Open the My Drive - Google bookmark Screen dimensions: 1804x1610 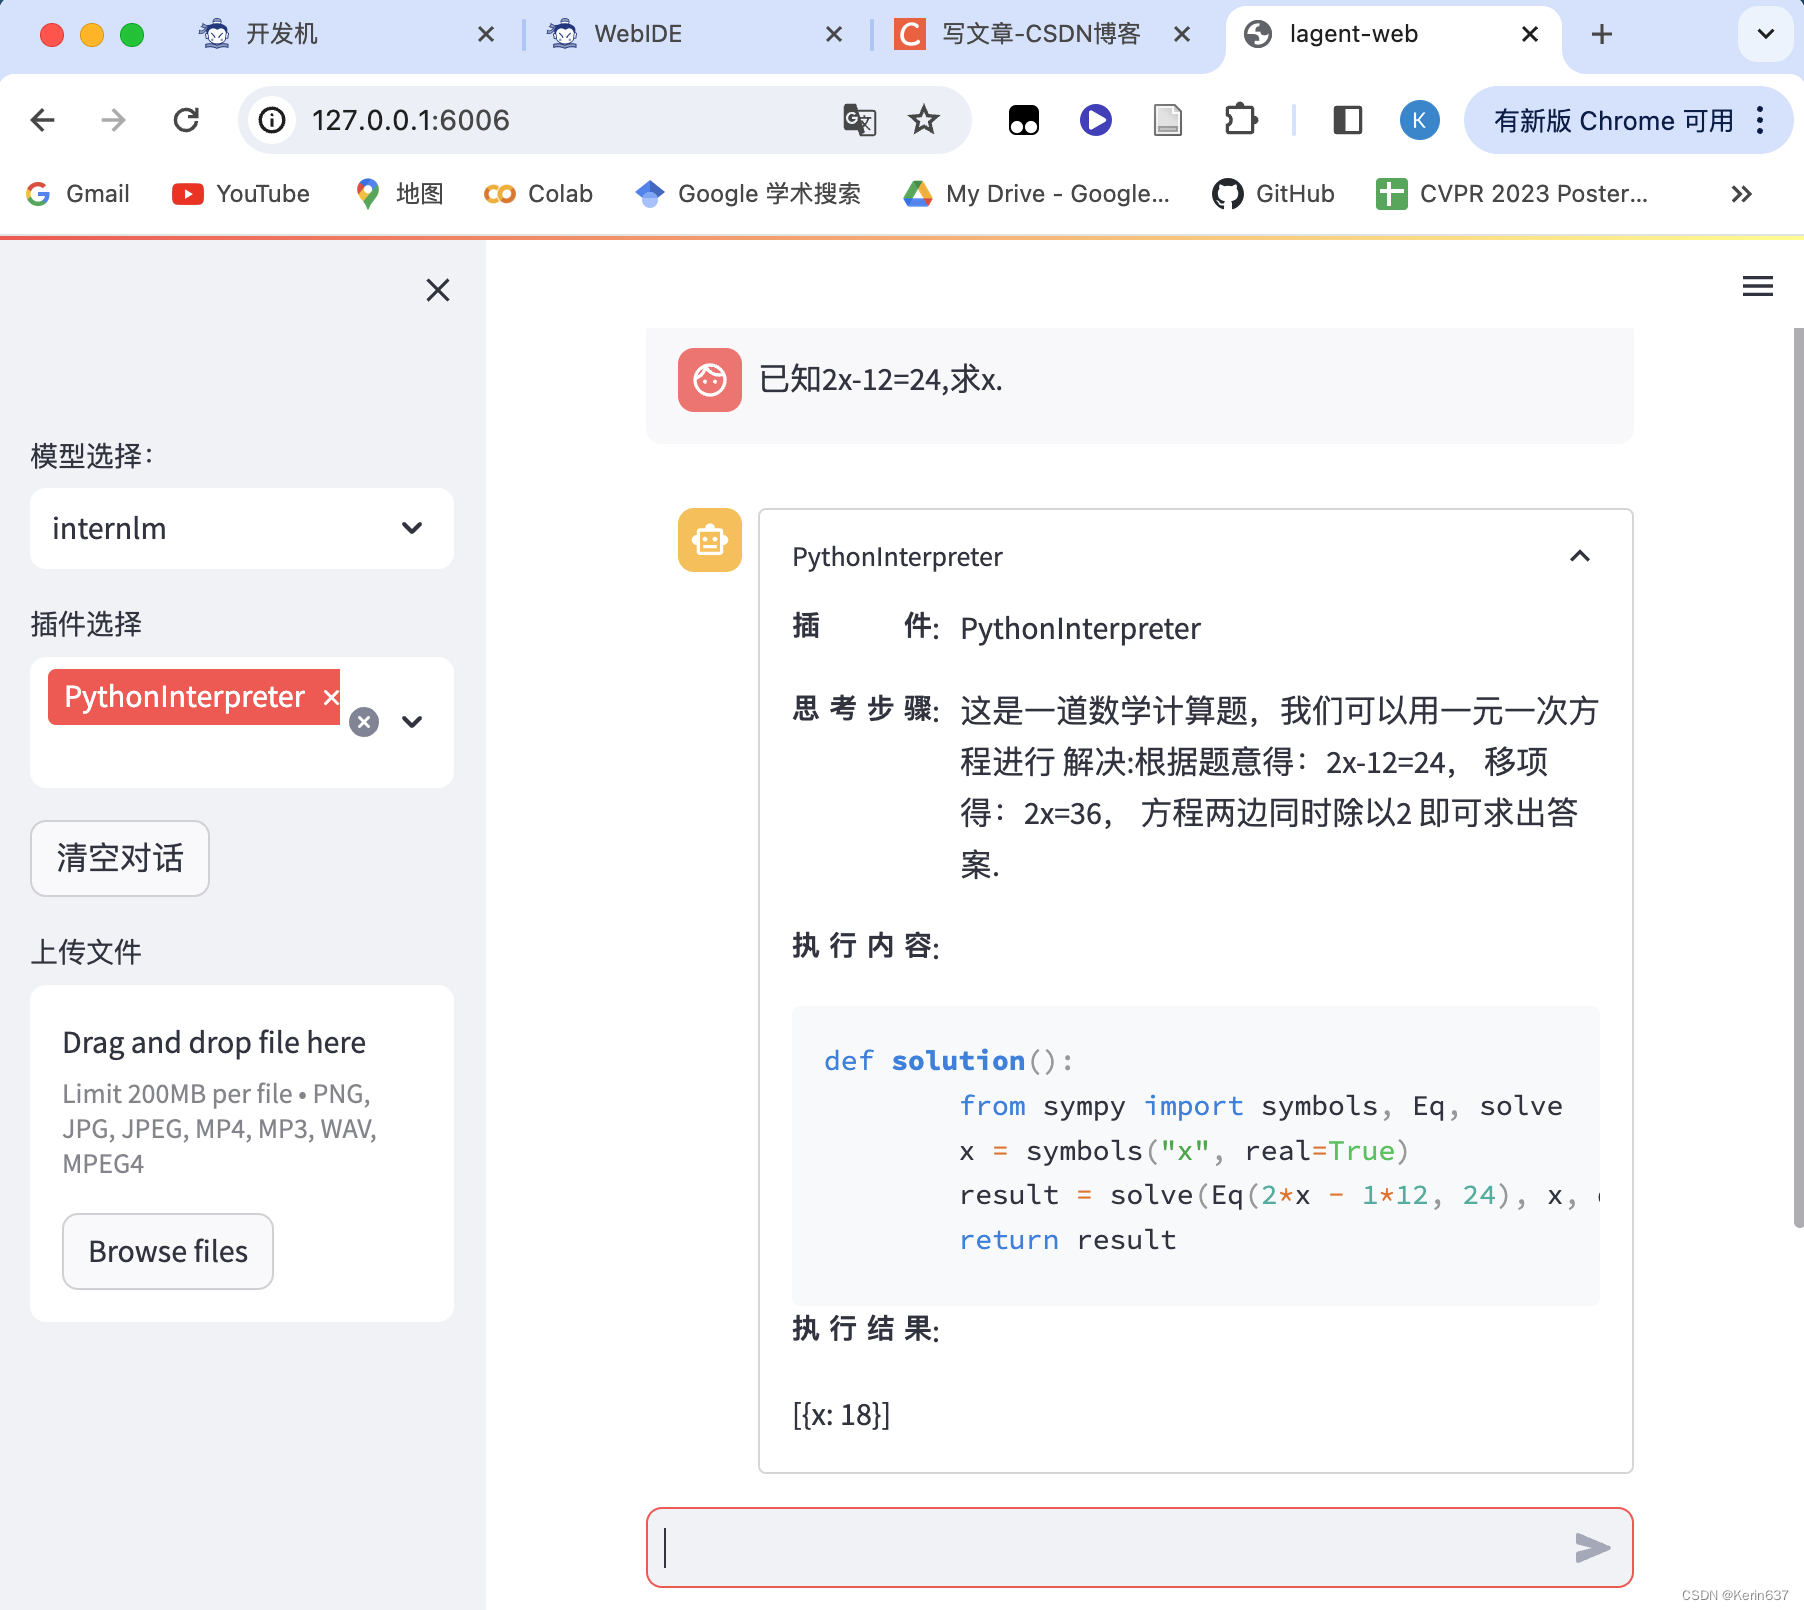point(1036,194)
